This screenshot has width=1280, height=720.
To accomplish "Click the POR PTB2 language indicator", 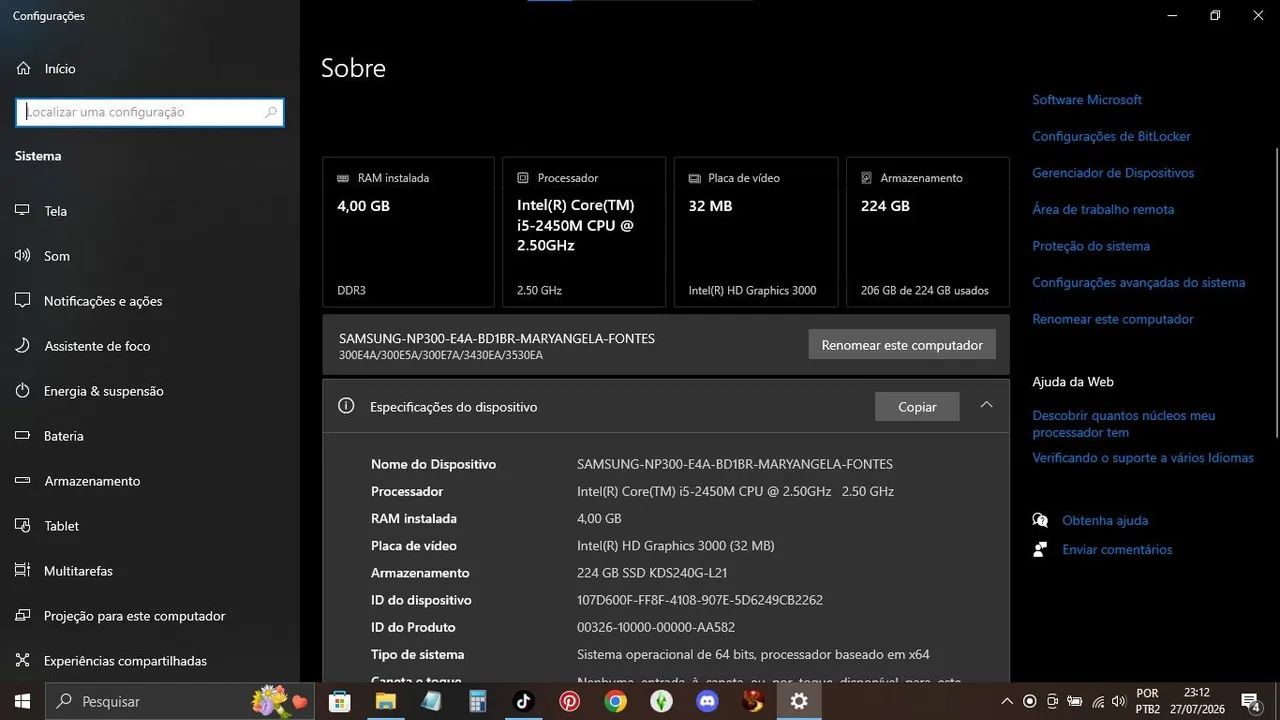I will point(1148,701).
